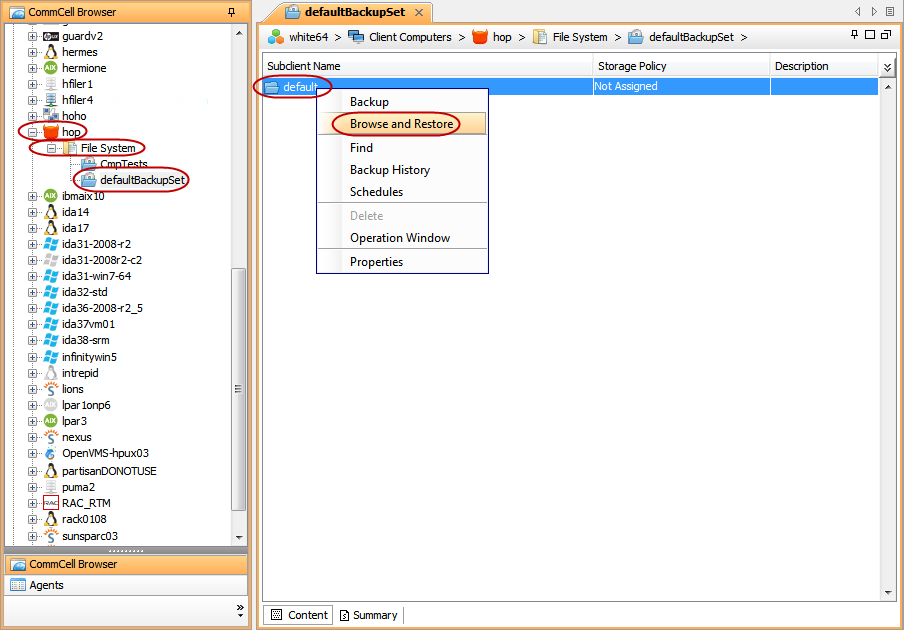The image size is (904, 630).
Task: Toggle auto-hide pin on CommCell Browser
Action: pos(230,11)
